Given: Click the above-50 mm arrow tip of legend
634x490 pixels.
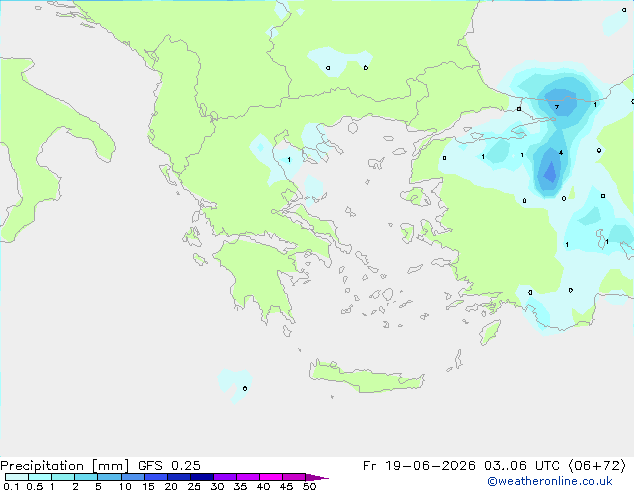Looking at the screenshot, I should 317,477.
